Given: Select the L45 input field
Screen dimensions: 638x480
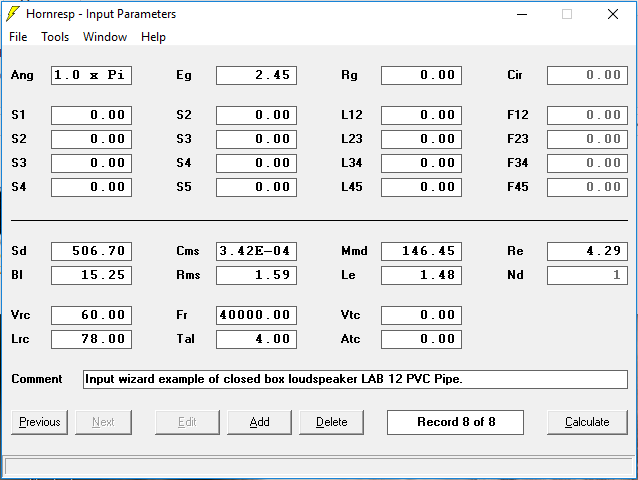Looking at the screenshot, I should coord(422,187).
